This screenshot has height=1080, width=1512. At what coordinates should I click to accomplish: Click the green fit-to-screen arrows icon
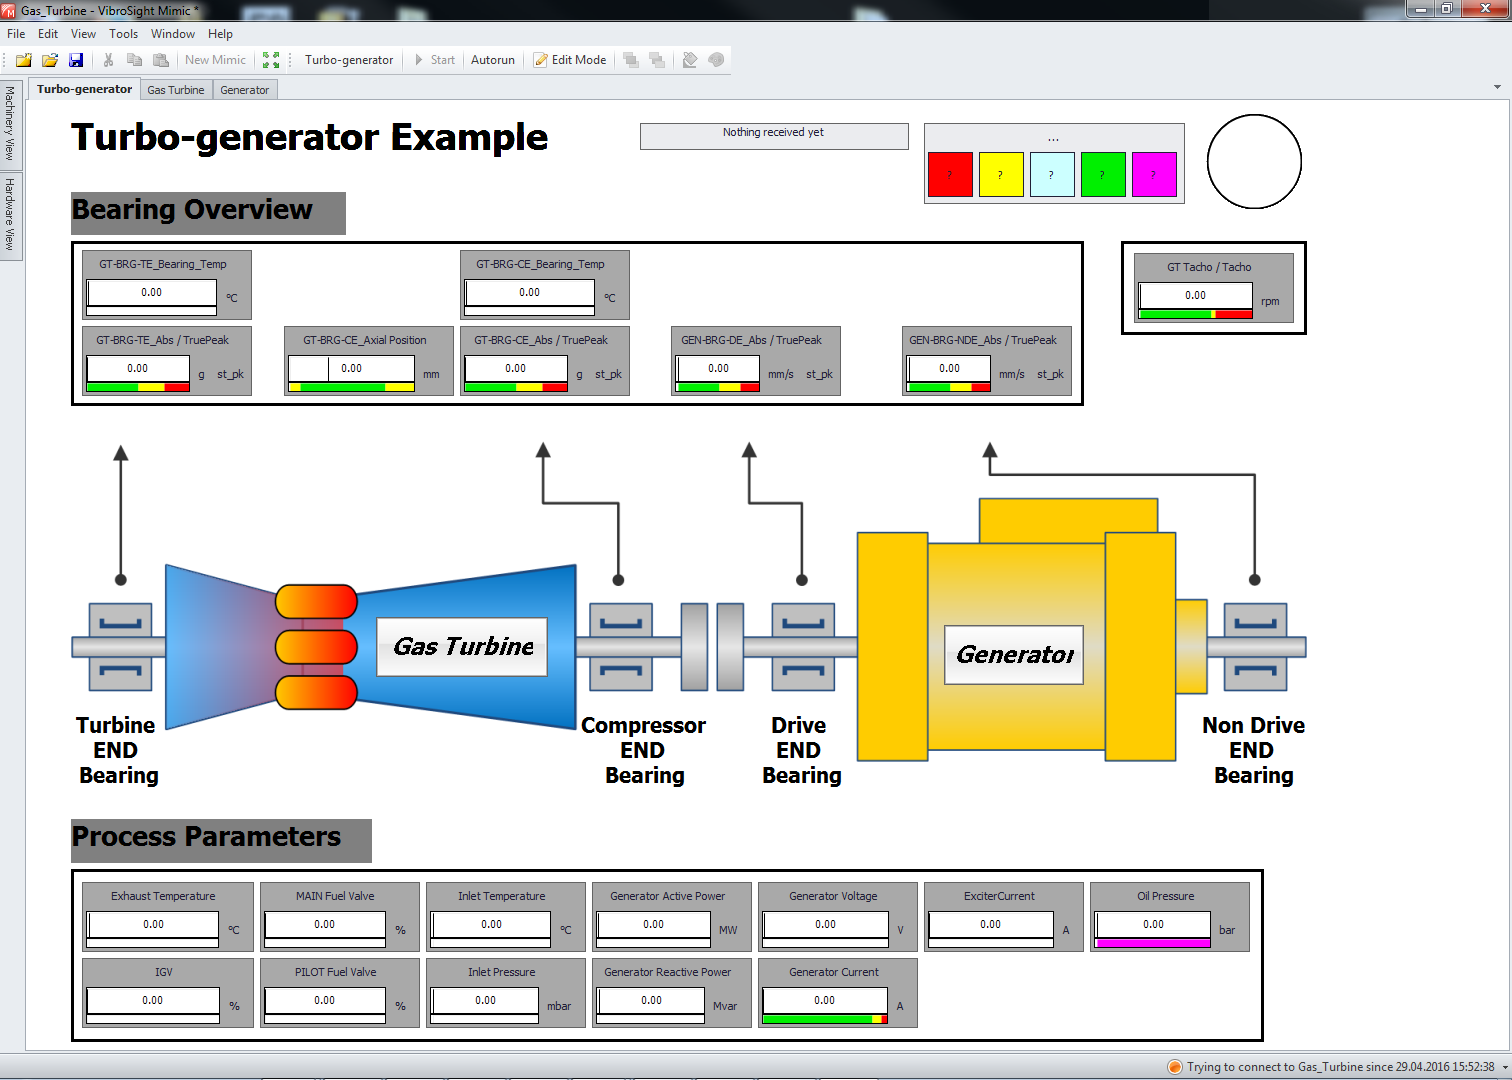(271, 60)
